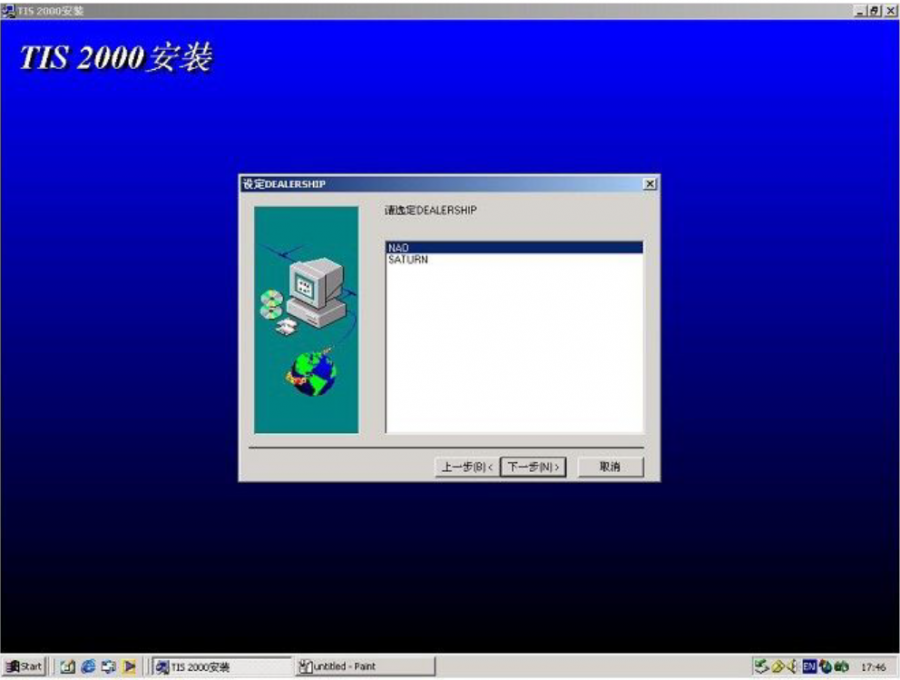Click the Show Desktop quick launch icon

(x=66, y=667)
